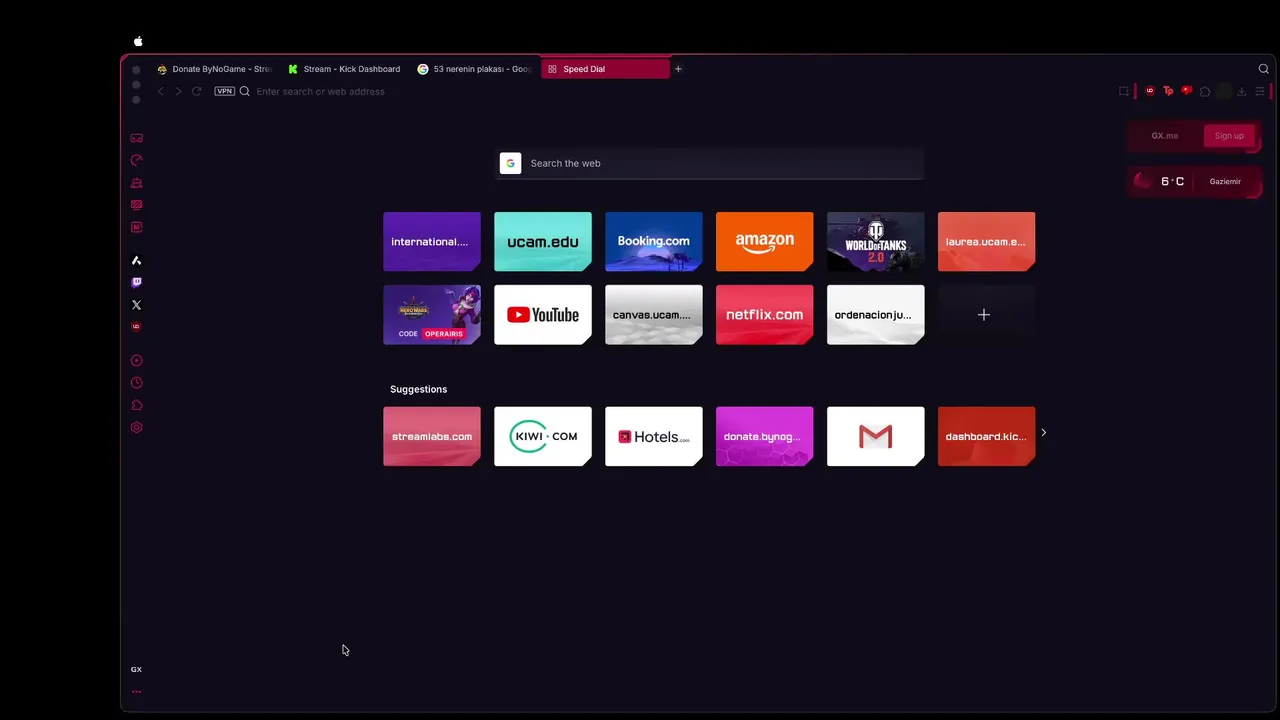The width and height of the screenshot is (1280, 720).
Task: Open GX Mods striped icon in sidebar
Action: 137,205
